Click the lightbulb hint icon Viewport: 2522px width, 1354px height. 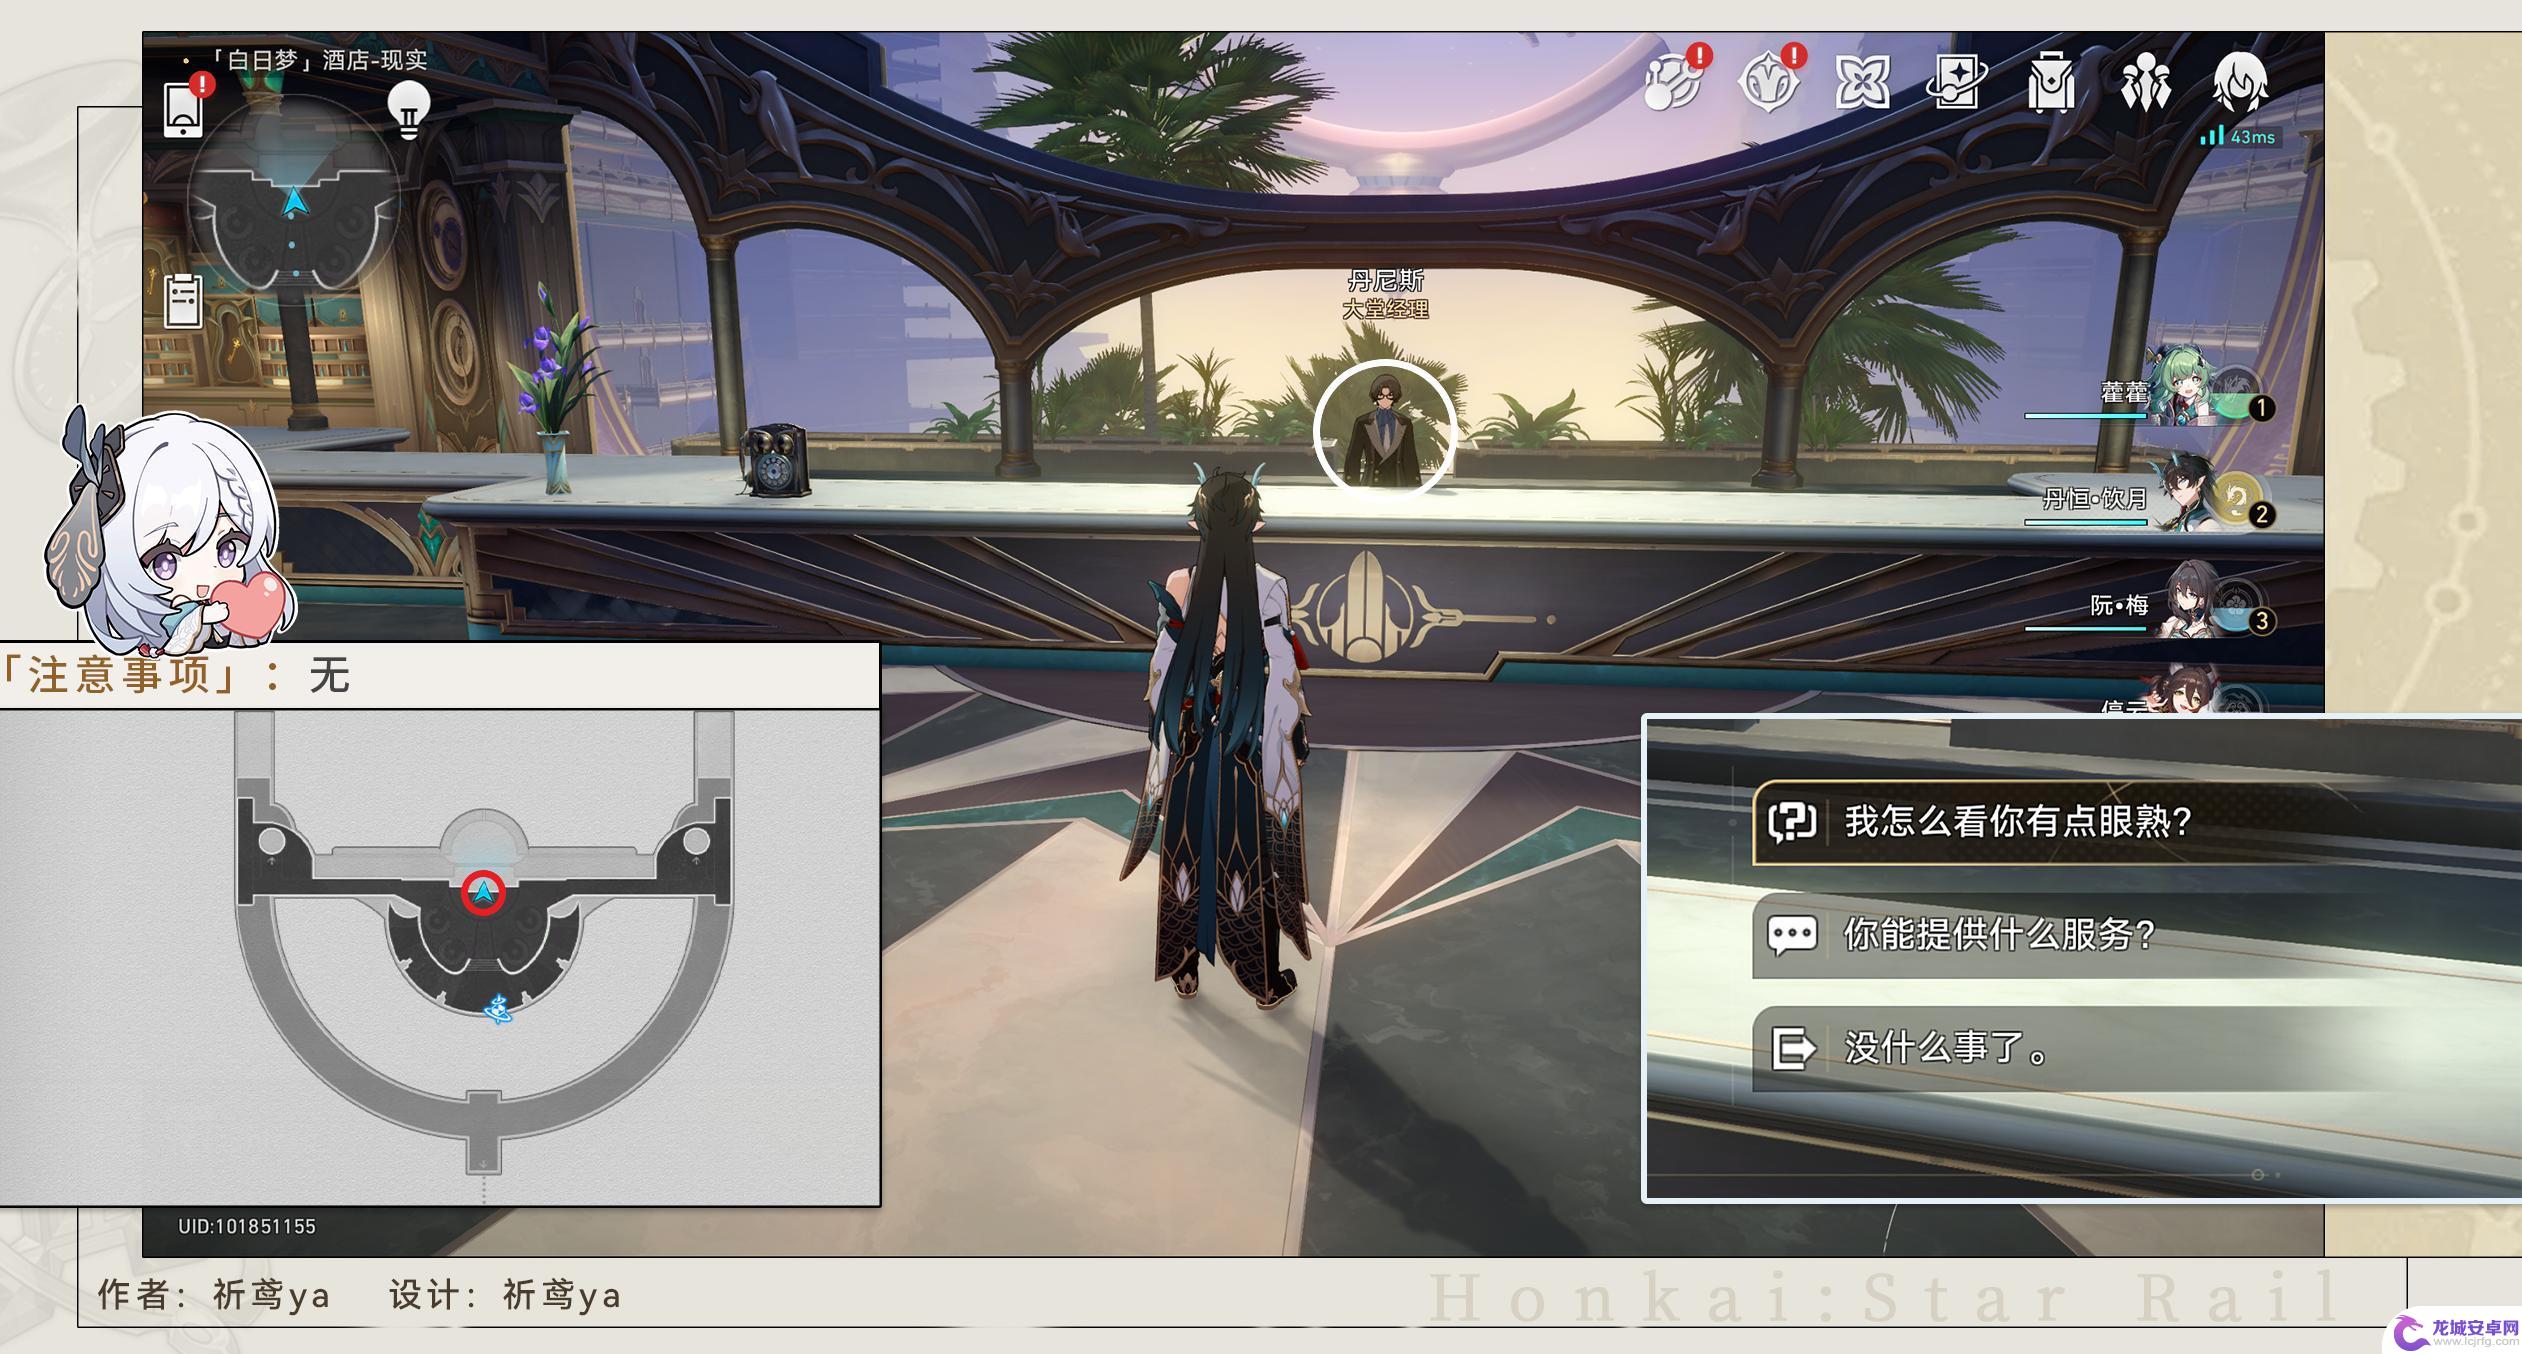click(408, 110)
